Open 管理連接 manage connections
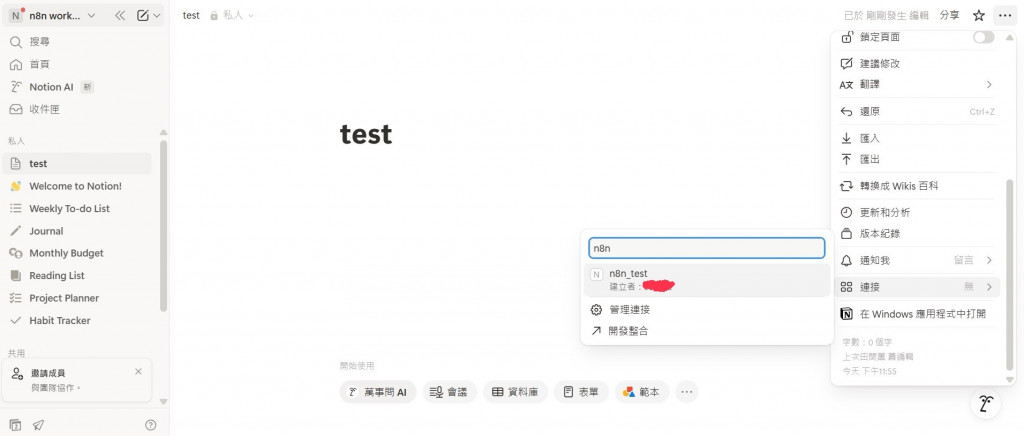 pos(707,310)
